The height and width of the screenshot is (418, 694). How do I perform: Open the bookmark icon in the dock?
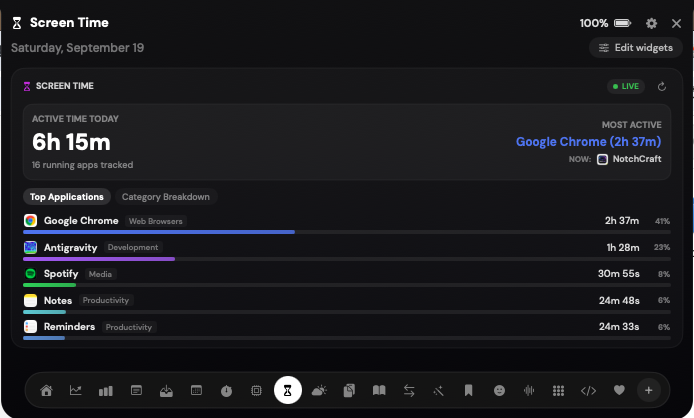[468, 391]
